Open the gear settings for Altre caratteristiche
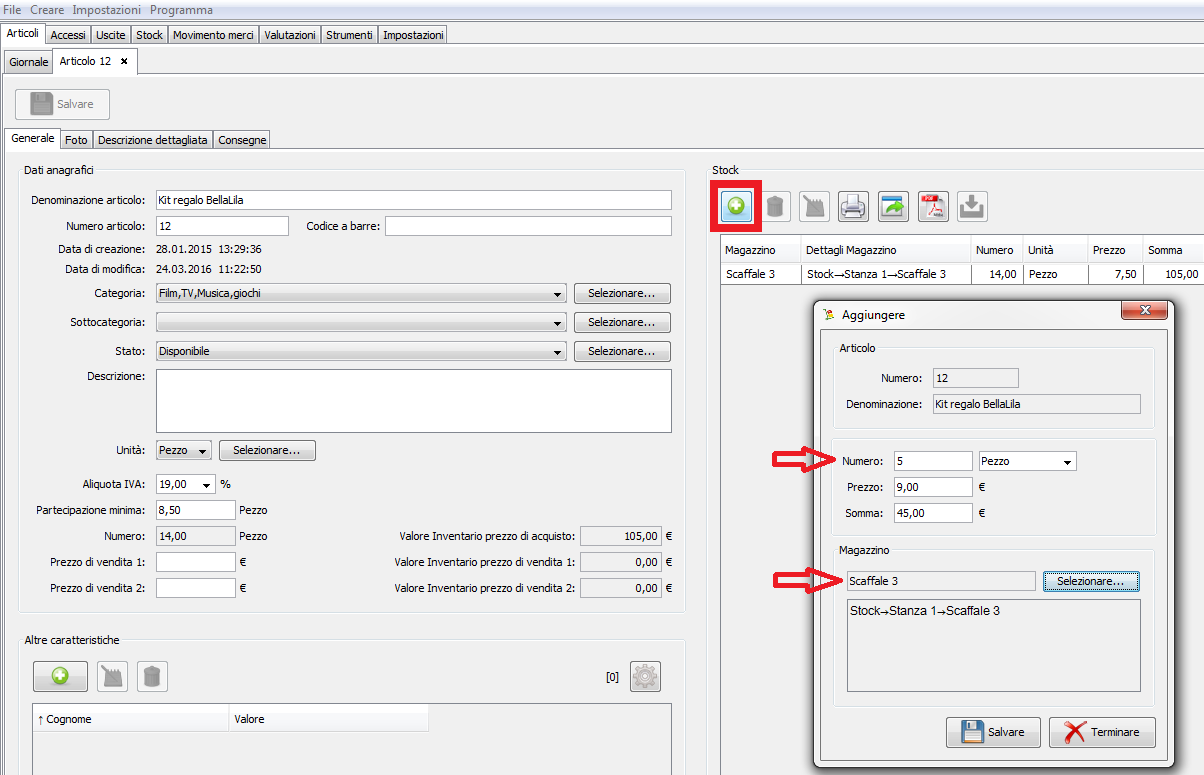1204x775 pixels. 645,677
